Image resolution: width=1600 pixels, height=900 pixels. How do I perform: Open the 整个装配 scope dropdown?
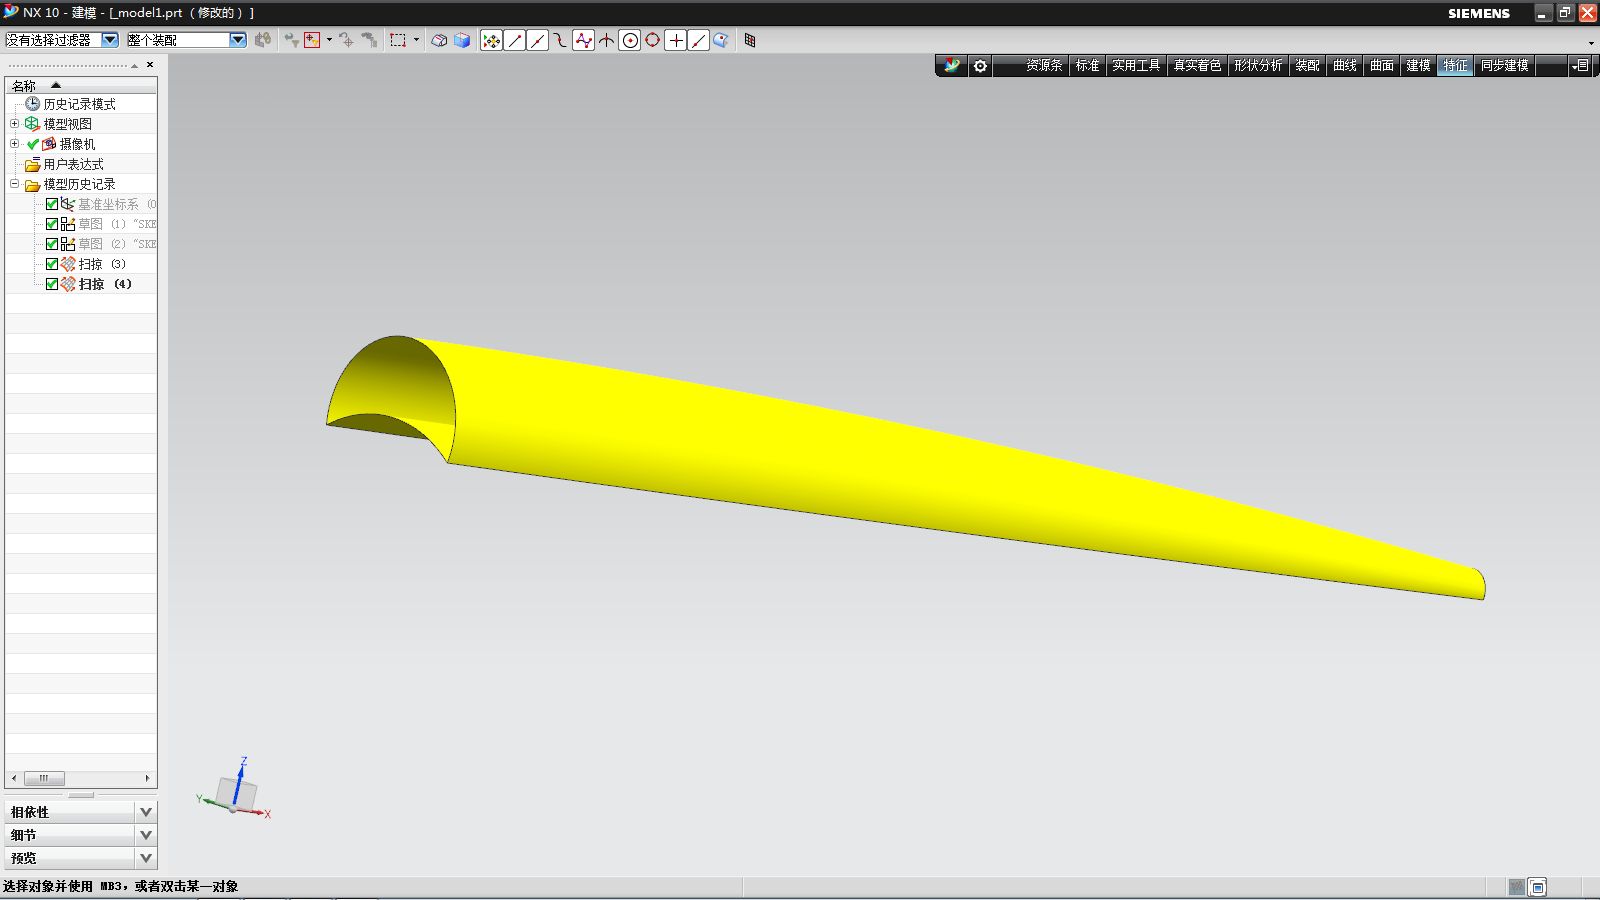point(238,40)
